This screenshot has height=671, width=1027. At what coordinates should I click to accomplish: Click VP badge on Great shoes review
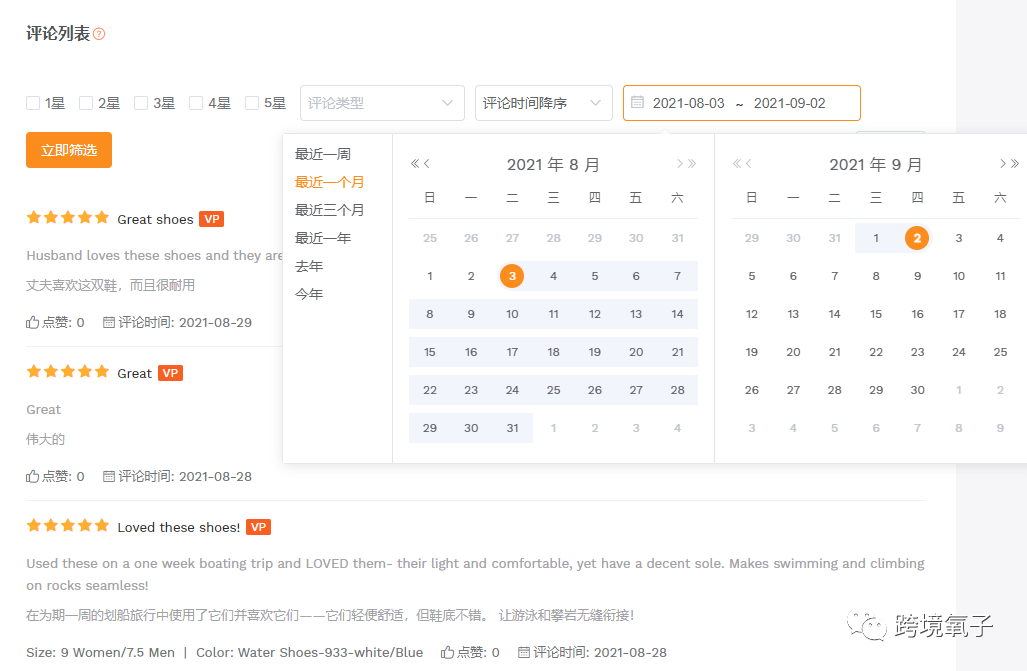click(212, 219)
